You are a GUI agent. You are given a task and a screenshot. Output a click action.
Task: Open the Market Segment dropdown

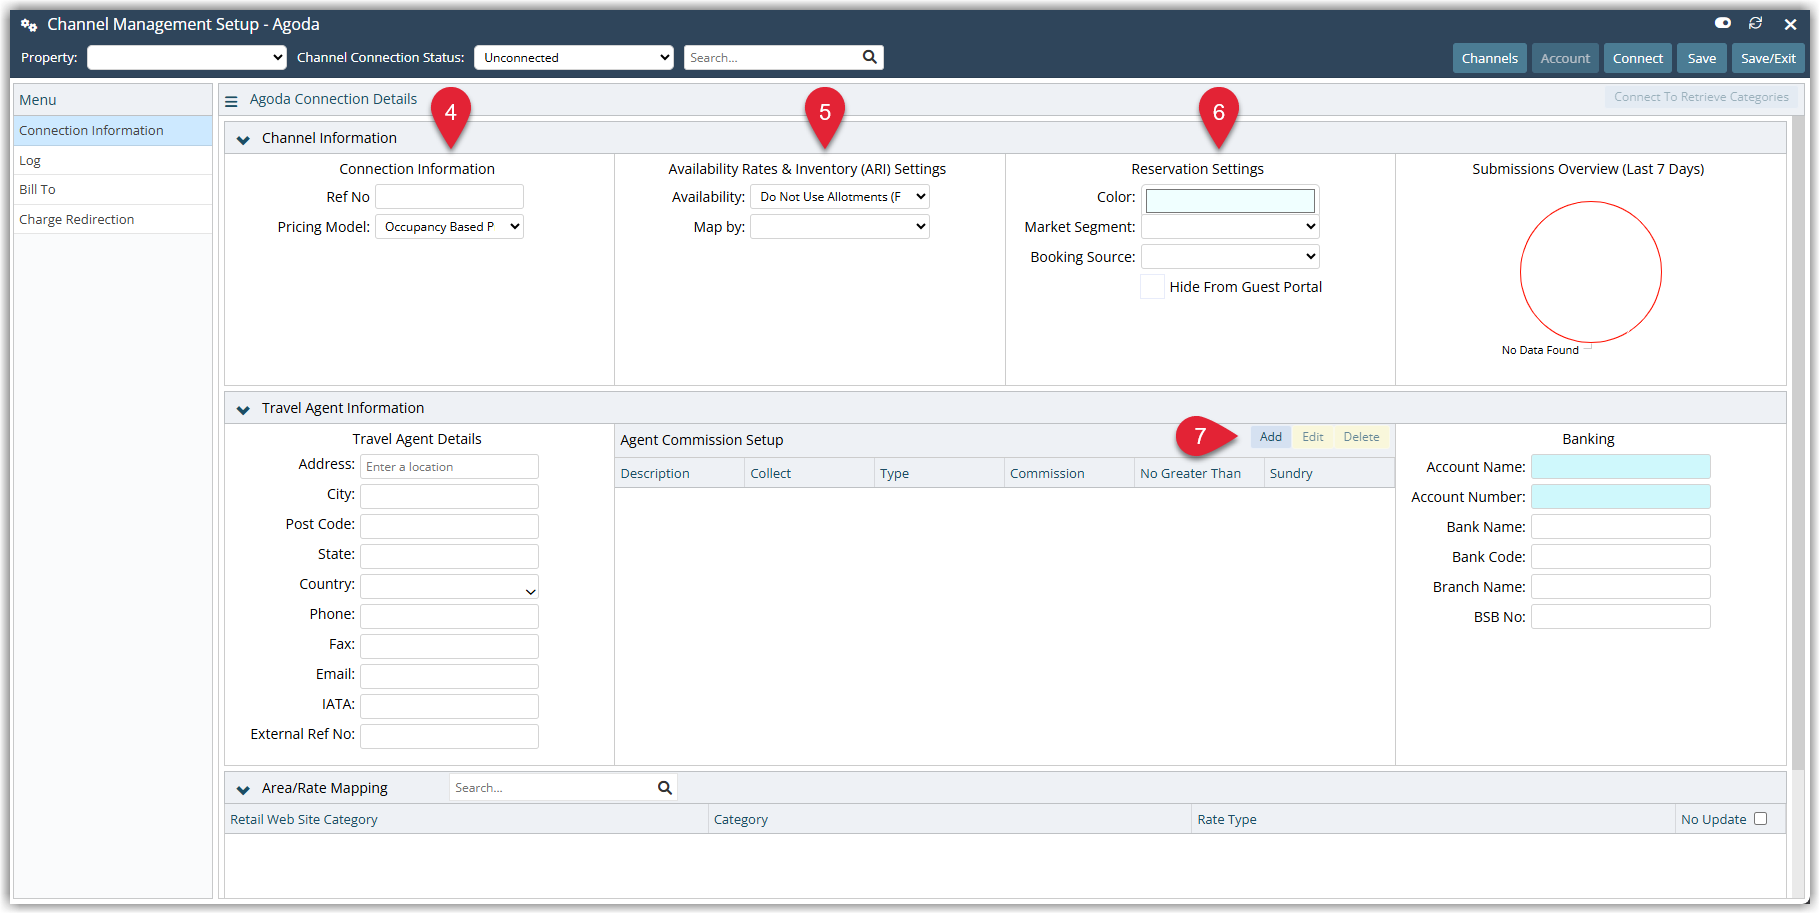click(1230, 227)
